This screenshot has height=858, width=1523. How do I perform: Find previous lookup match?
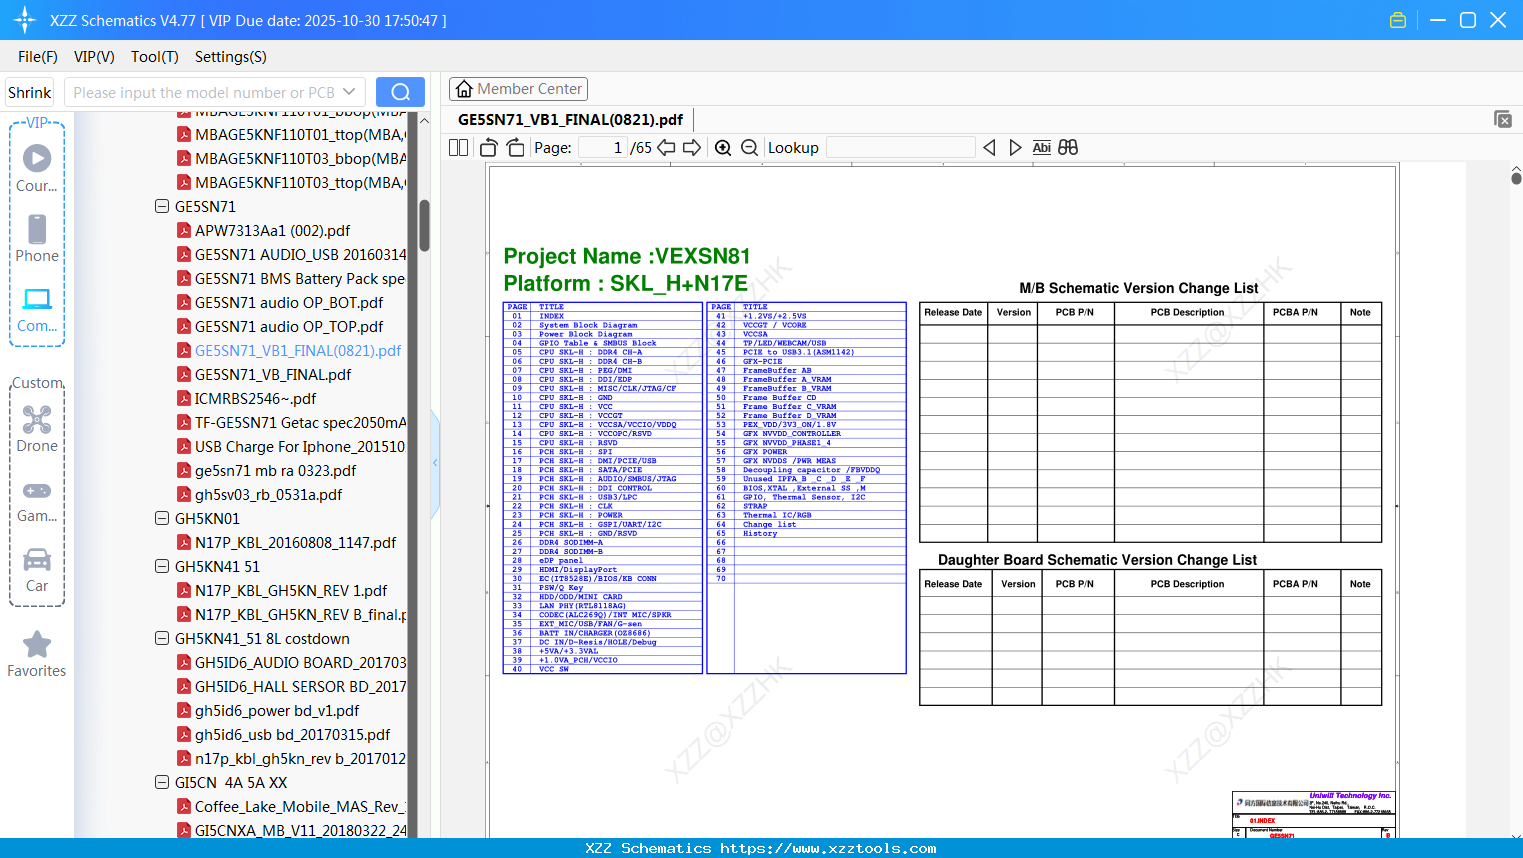989,148
